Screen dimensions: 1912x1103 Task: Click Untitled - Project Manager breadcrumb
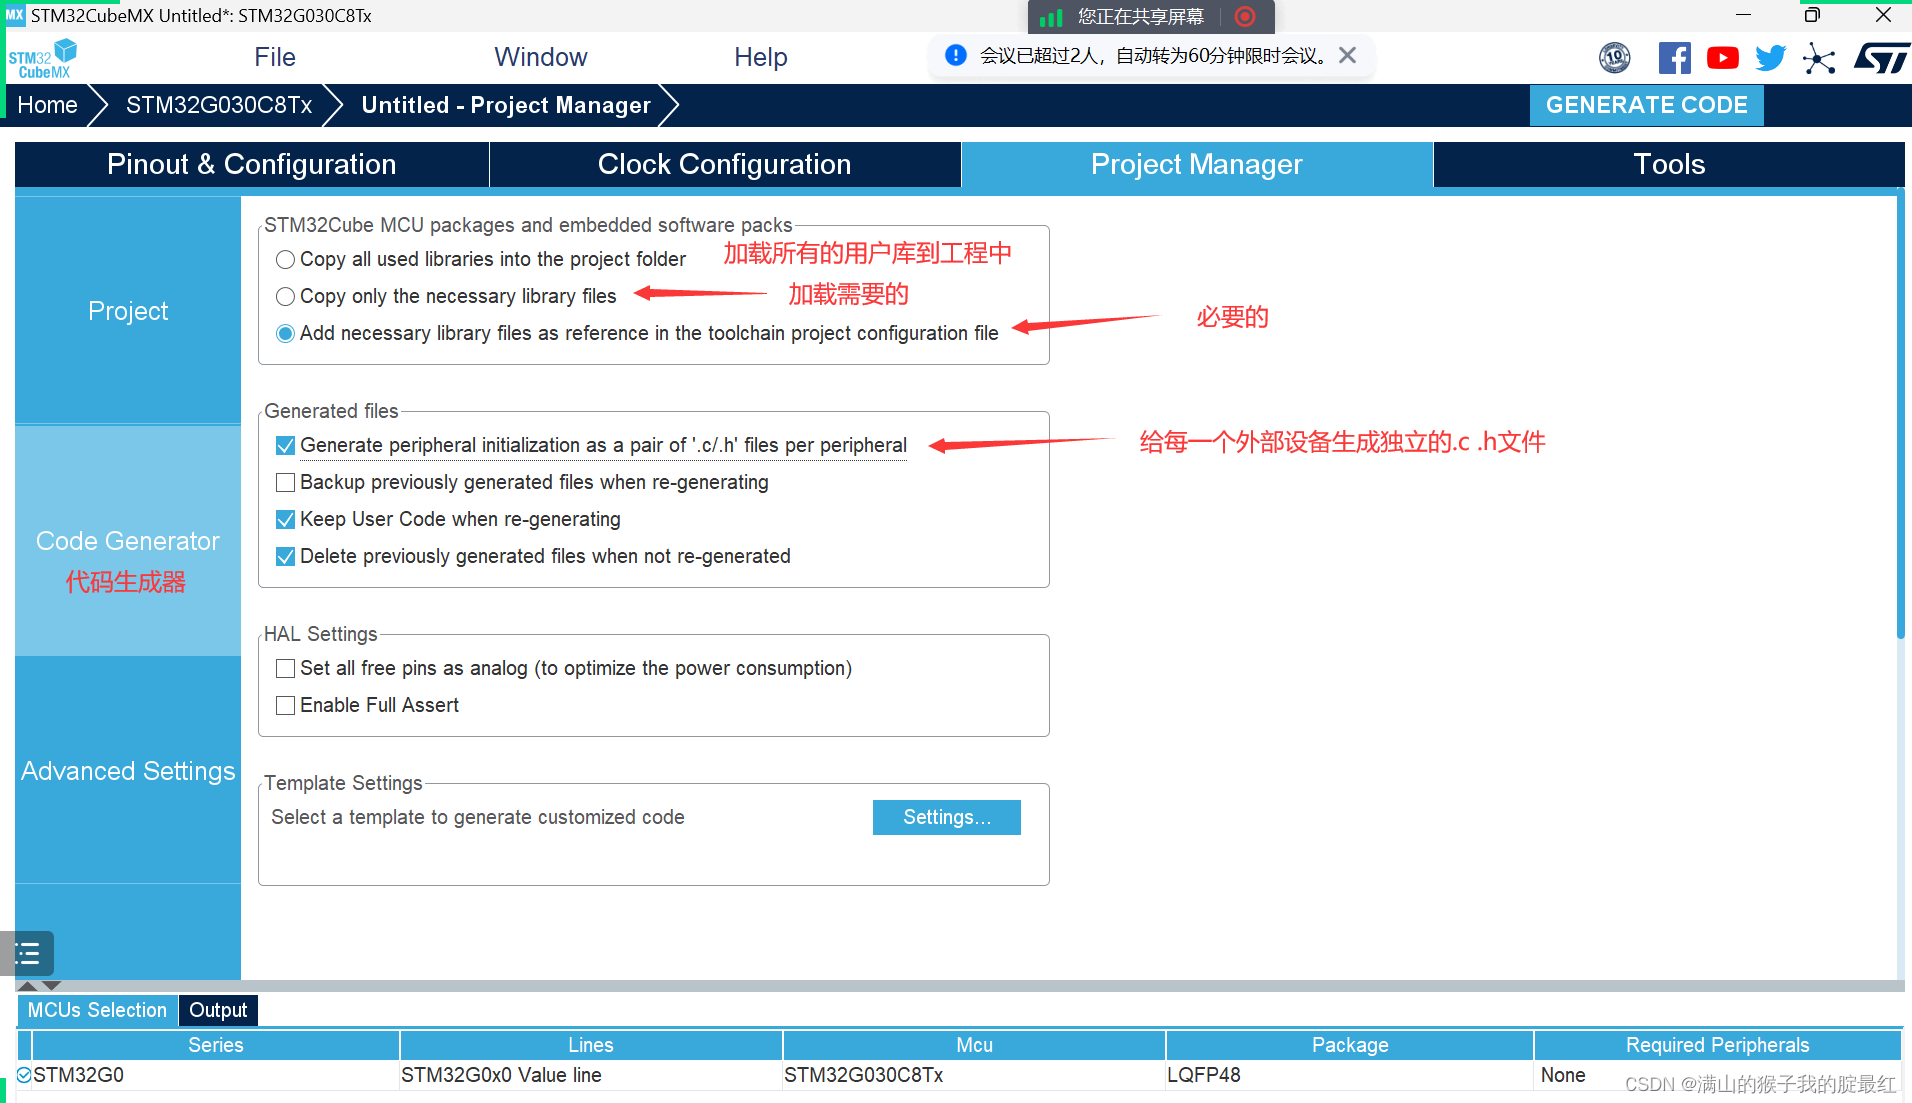[506, 105]
